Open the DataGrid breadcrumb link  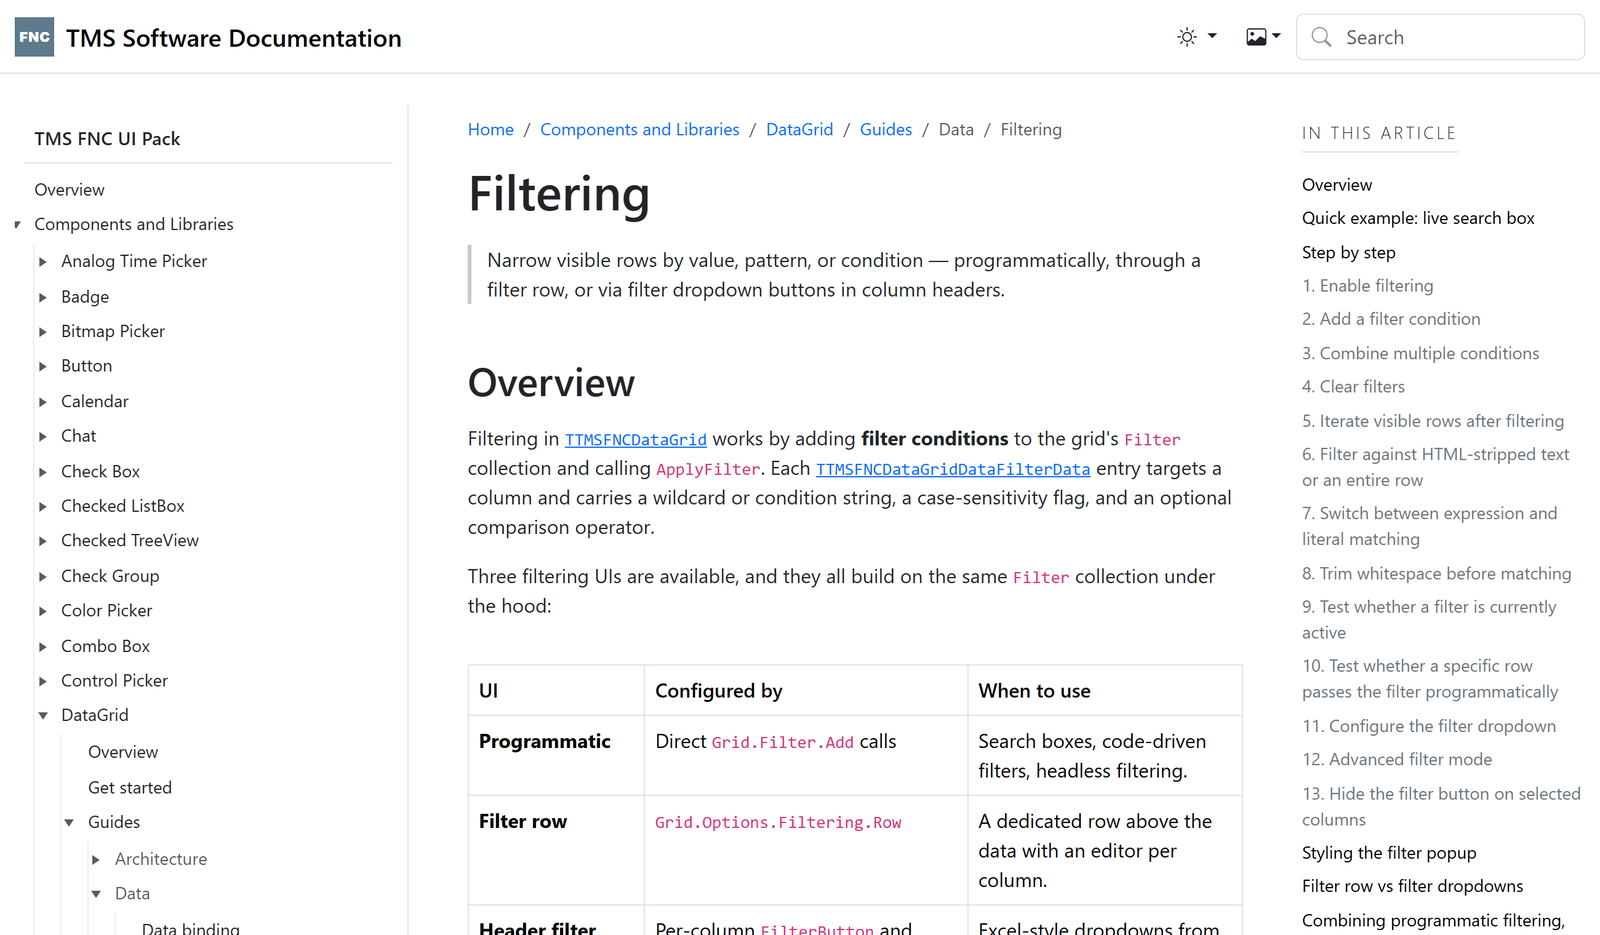tap(800, 129)
